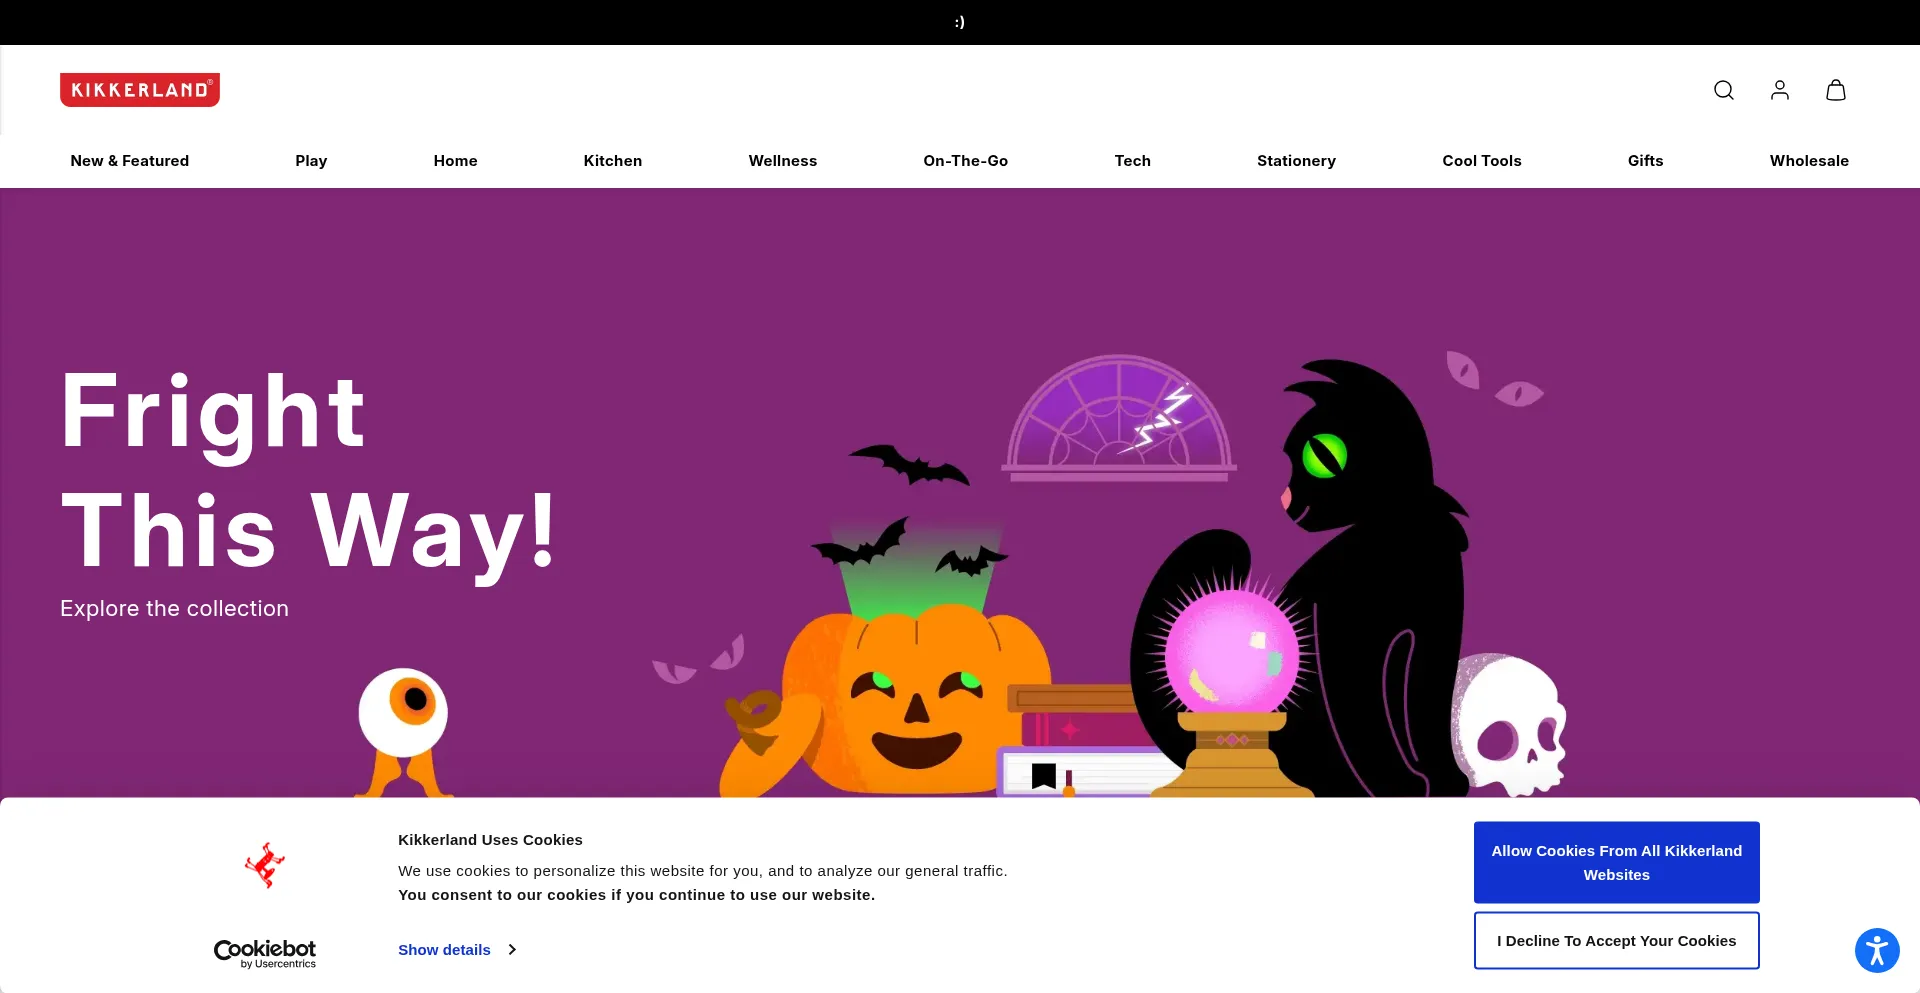This screenshot has height=993, width=1920.
Task: Click the red frog cookie icon
Action: tap(265, 865)
